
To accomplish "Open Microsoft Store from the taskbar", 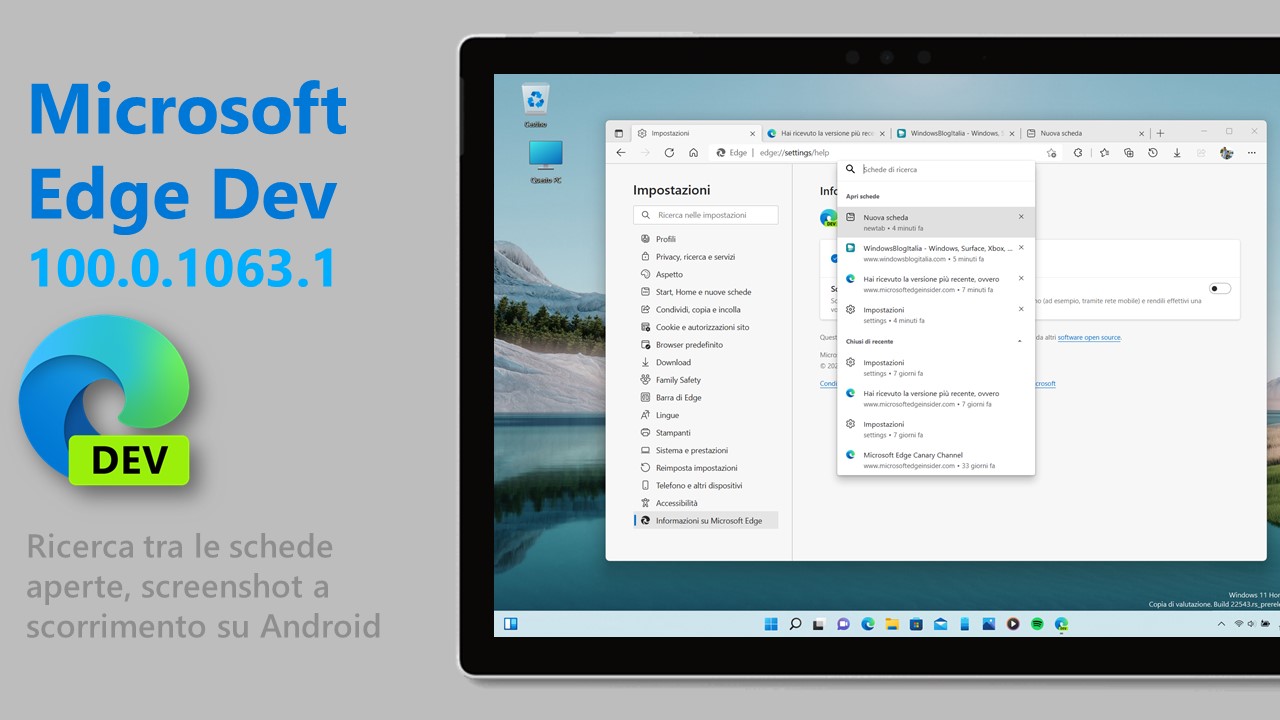I will [916, 623].
